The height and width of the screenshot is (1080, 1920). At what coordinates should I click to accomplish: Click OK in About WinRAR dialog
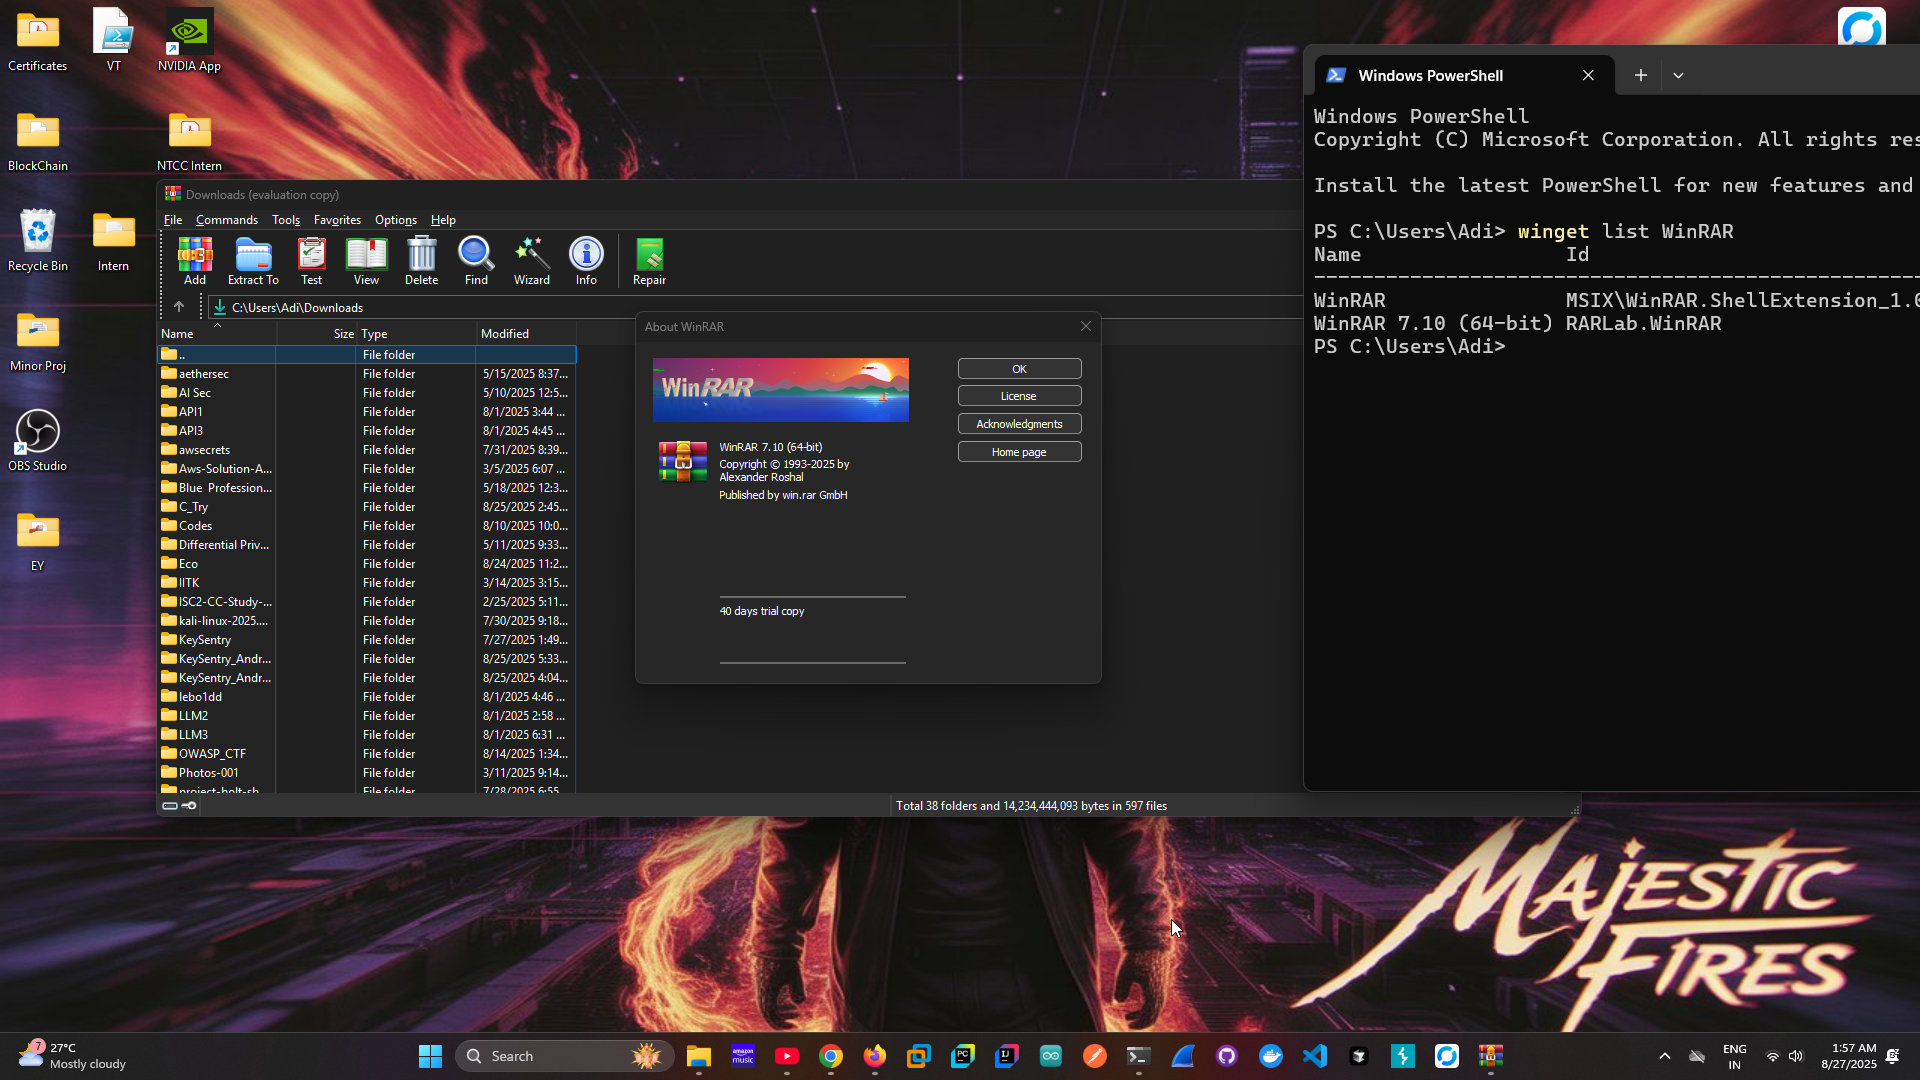[x=1019, y=369]
